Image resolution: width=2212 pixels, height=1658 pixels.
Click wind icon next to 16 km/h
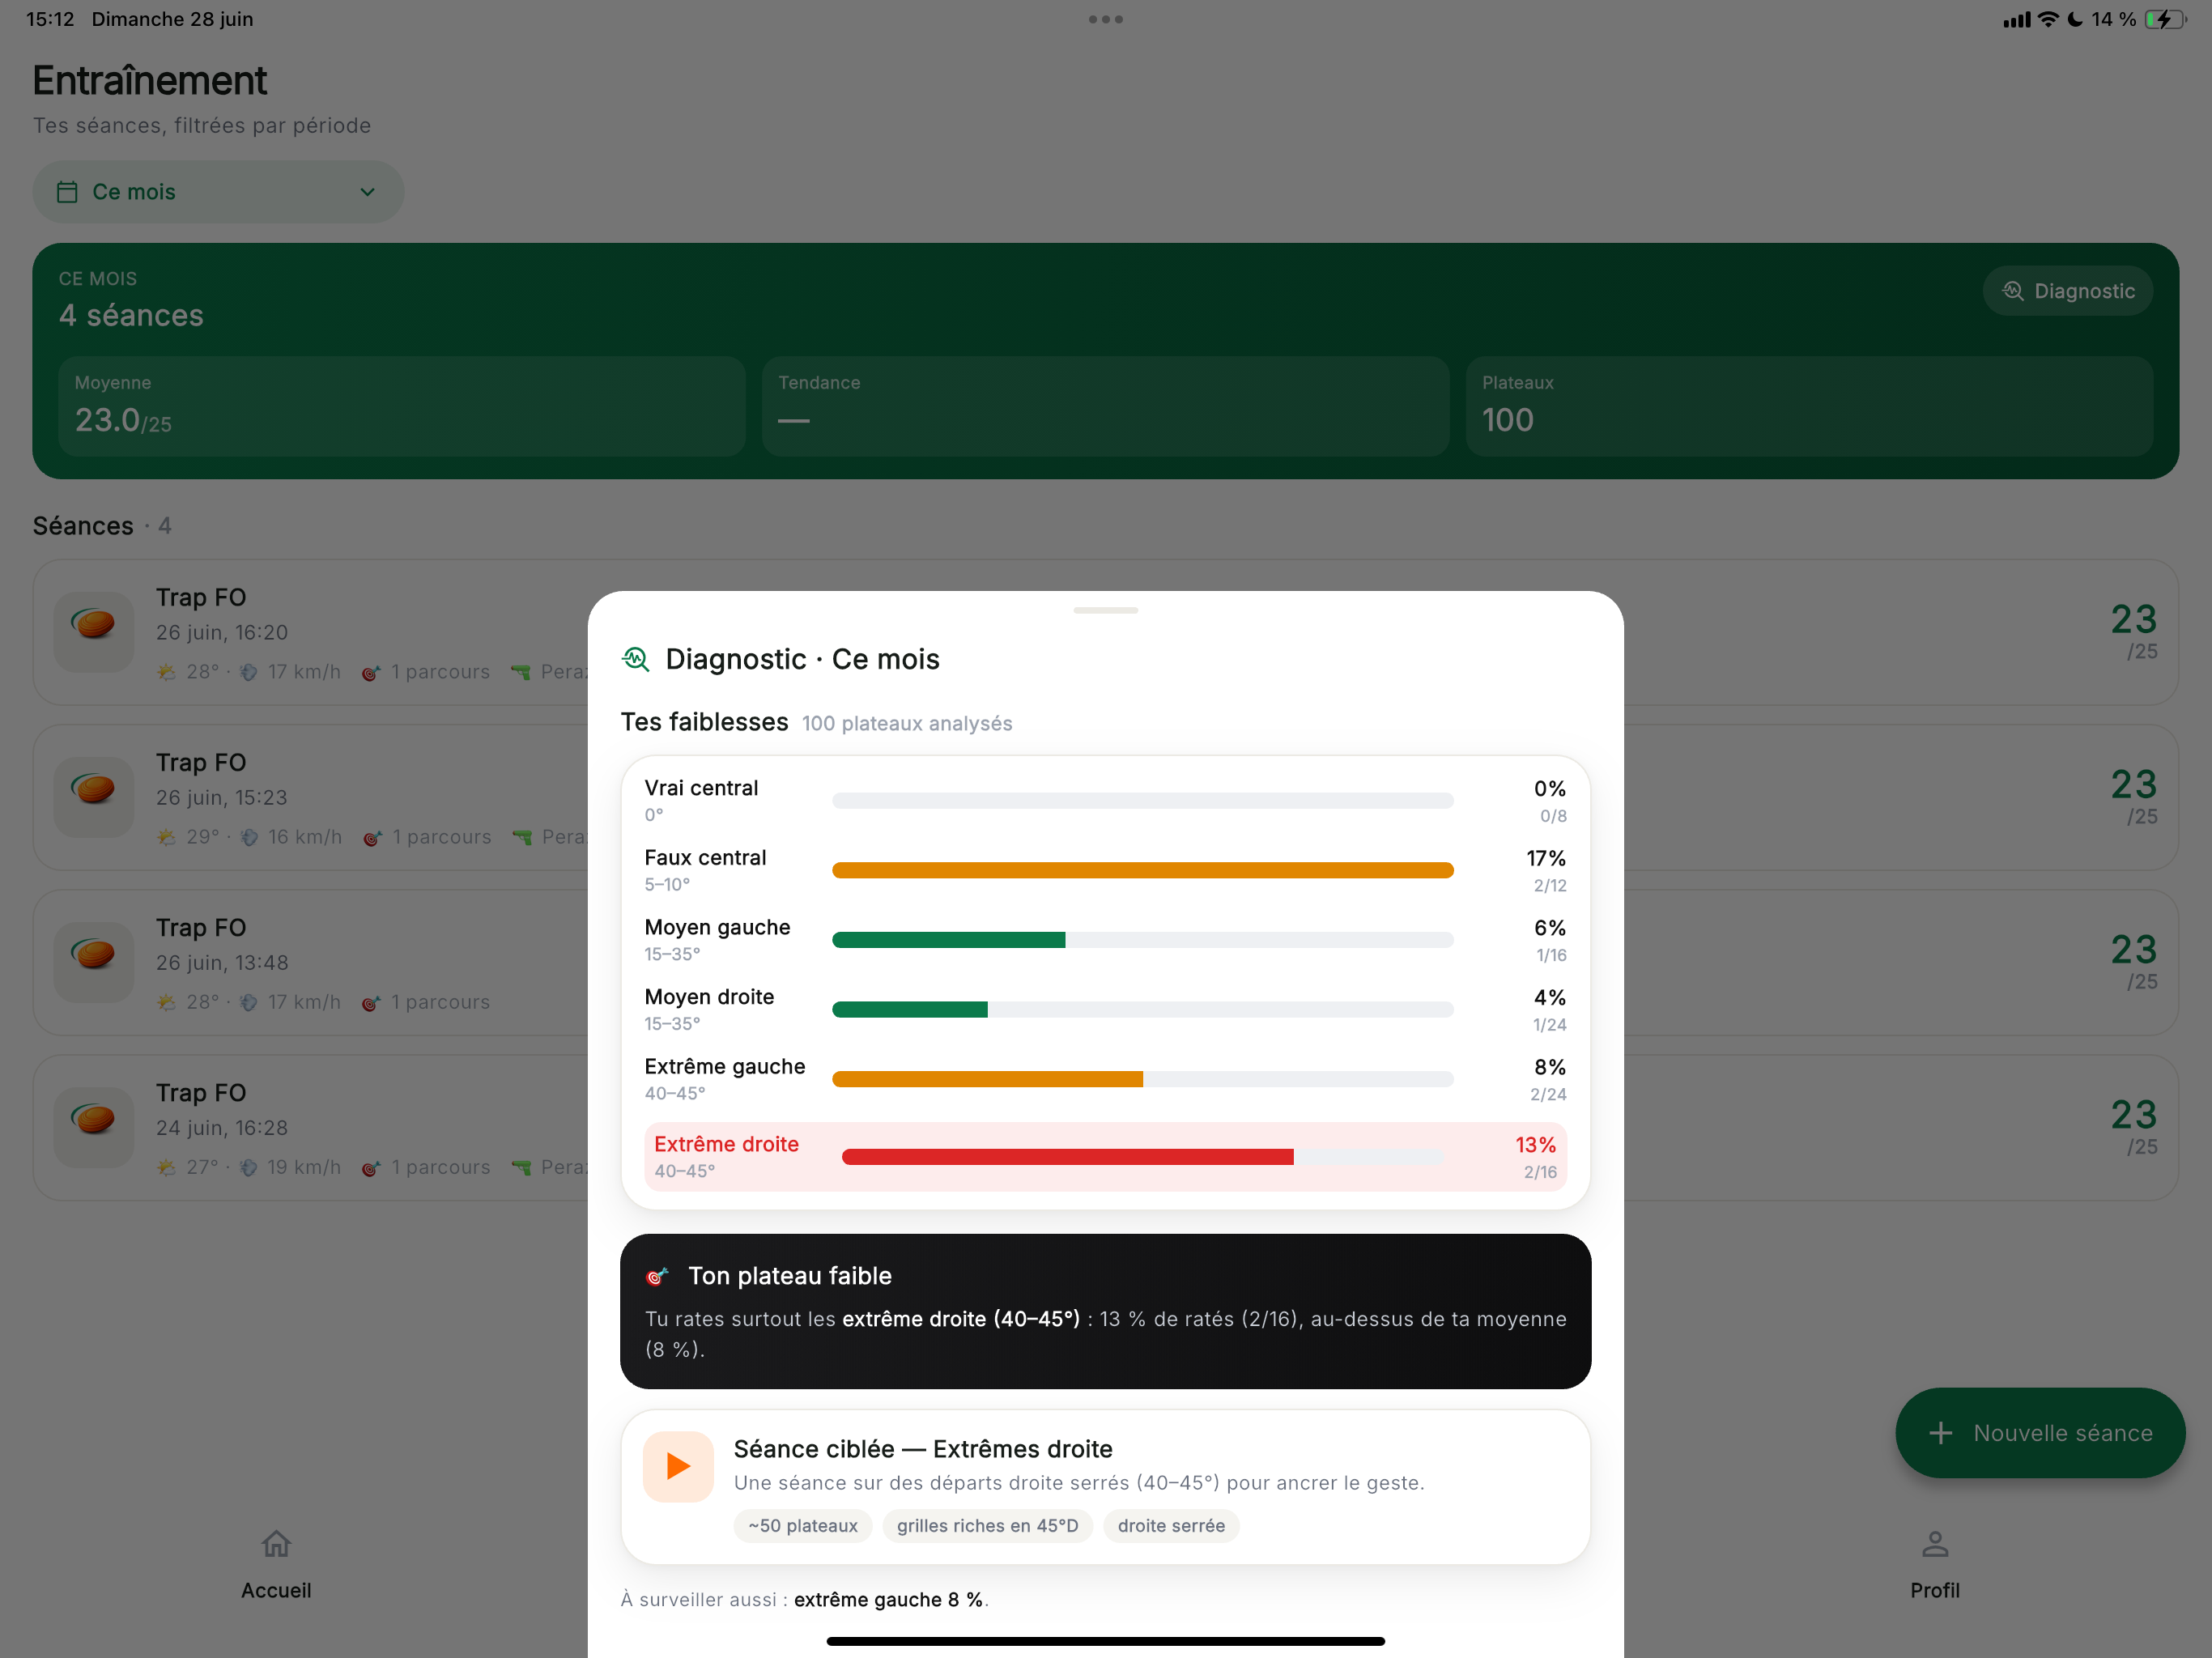(249, 837)
